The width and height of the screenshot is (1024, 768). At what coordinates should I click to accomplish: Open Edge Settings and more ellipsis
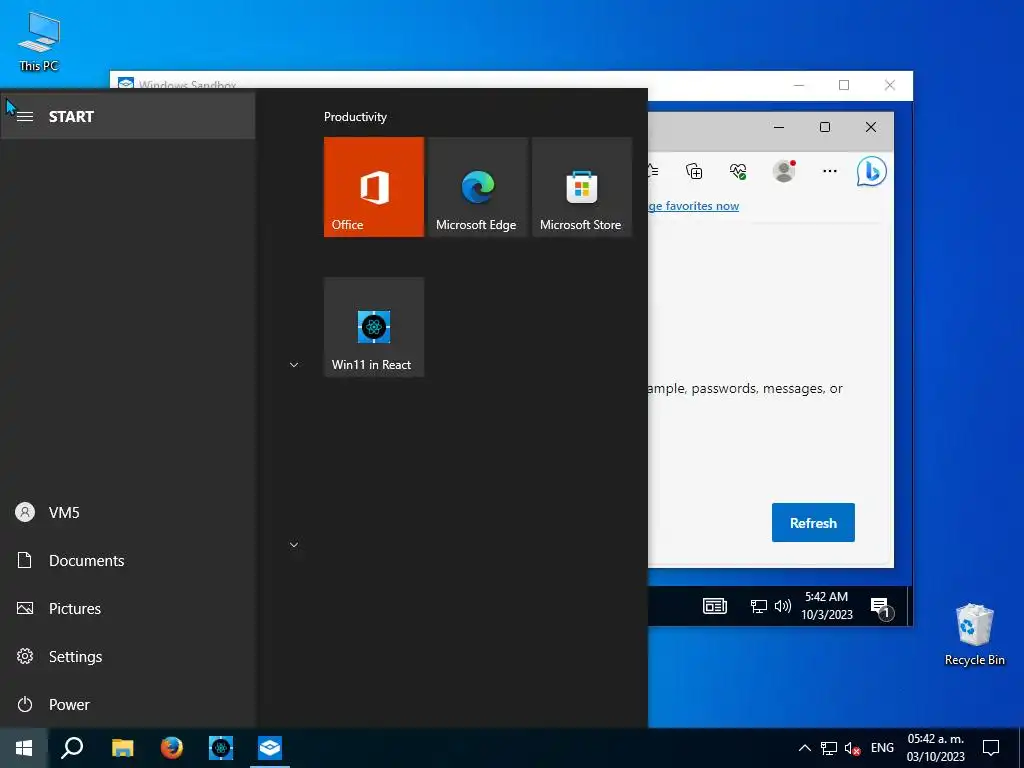(x=829, y=171)
